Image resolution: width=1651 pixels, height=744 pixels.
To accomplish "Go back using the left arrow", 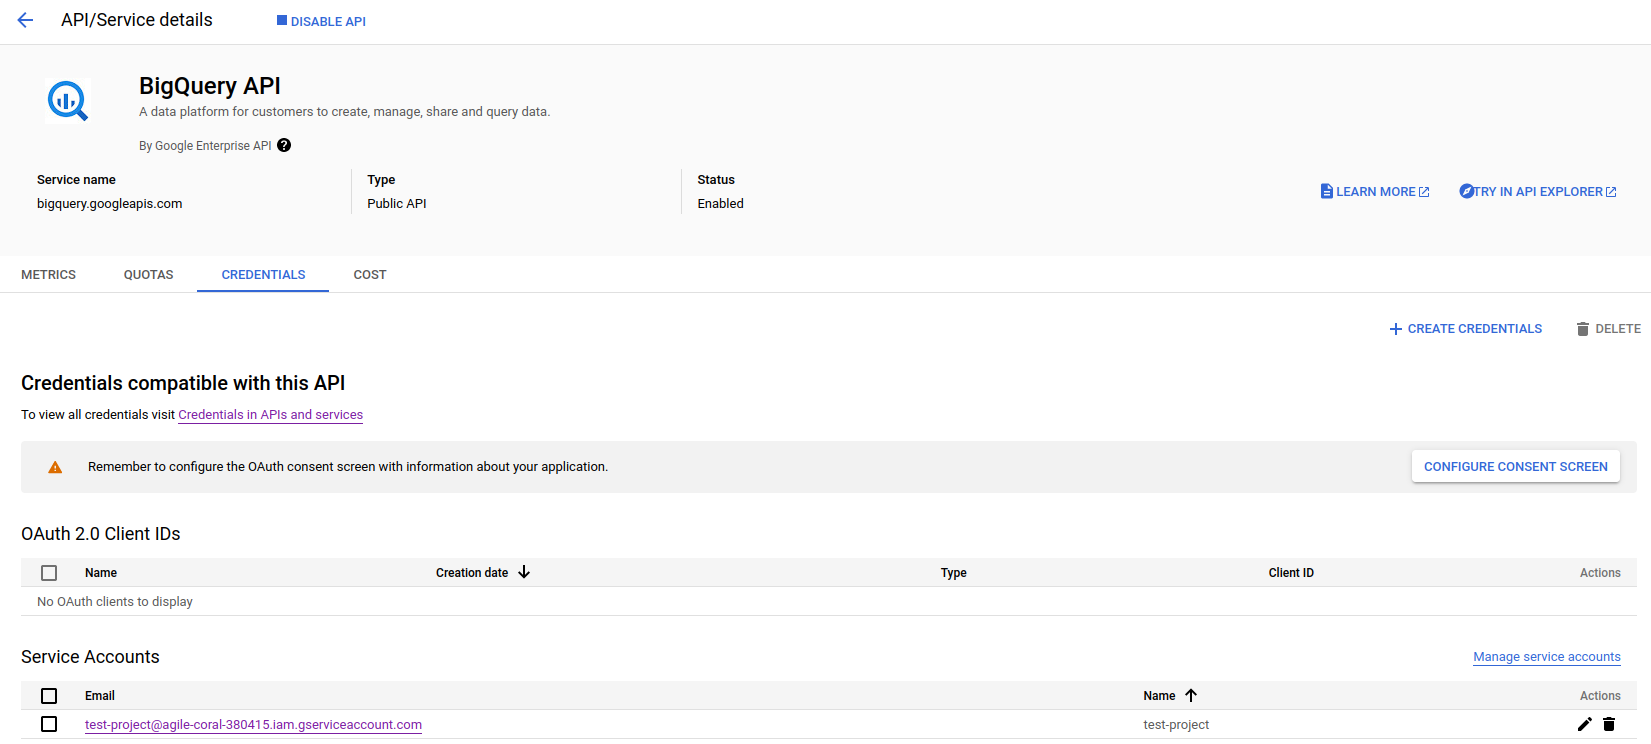I will [25, 20].
